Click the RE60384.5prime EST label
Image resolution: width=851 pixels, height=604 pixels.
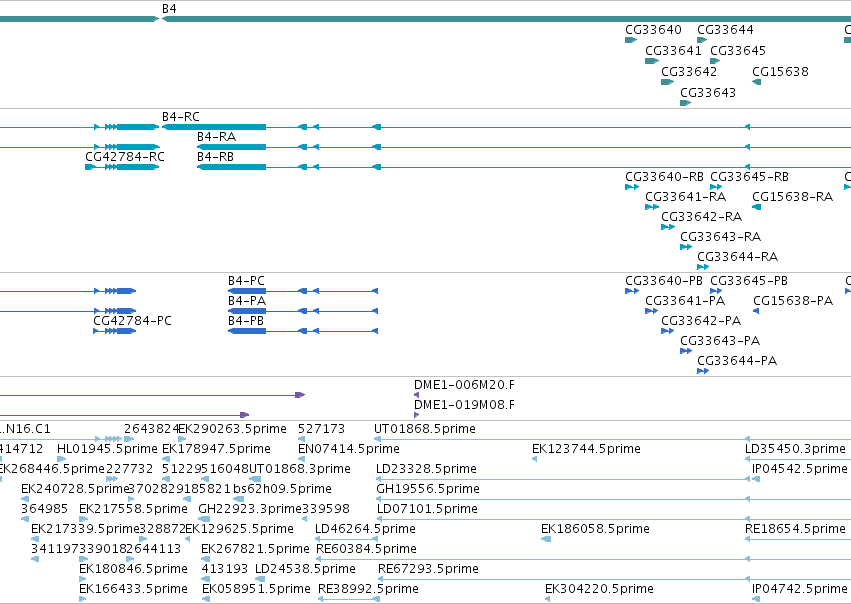(366, 549)
